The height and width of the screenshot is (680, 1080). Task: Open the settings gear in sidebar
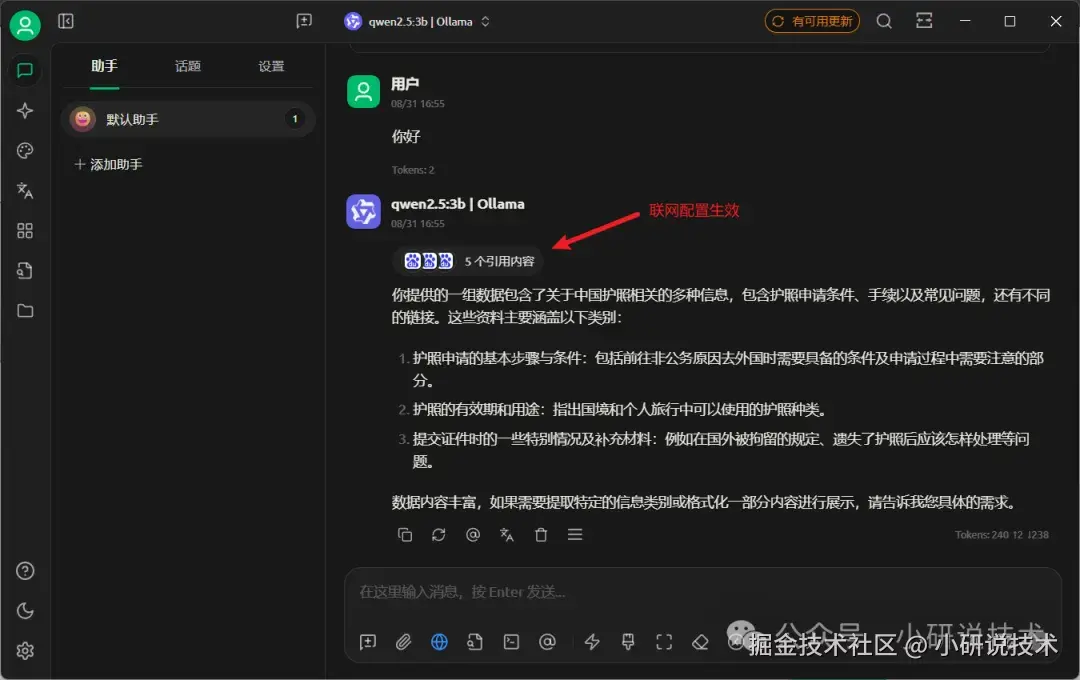25,651
